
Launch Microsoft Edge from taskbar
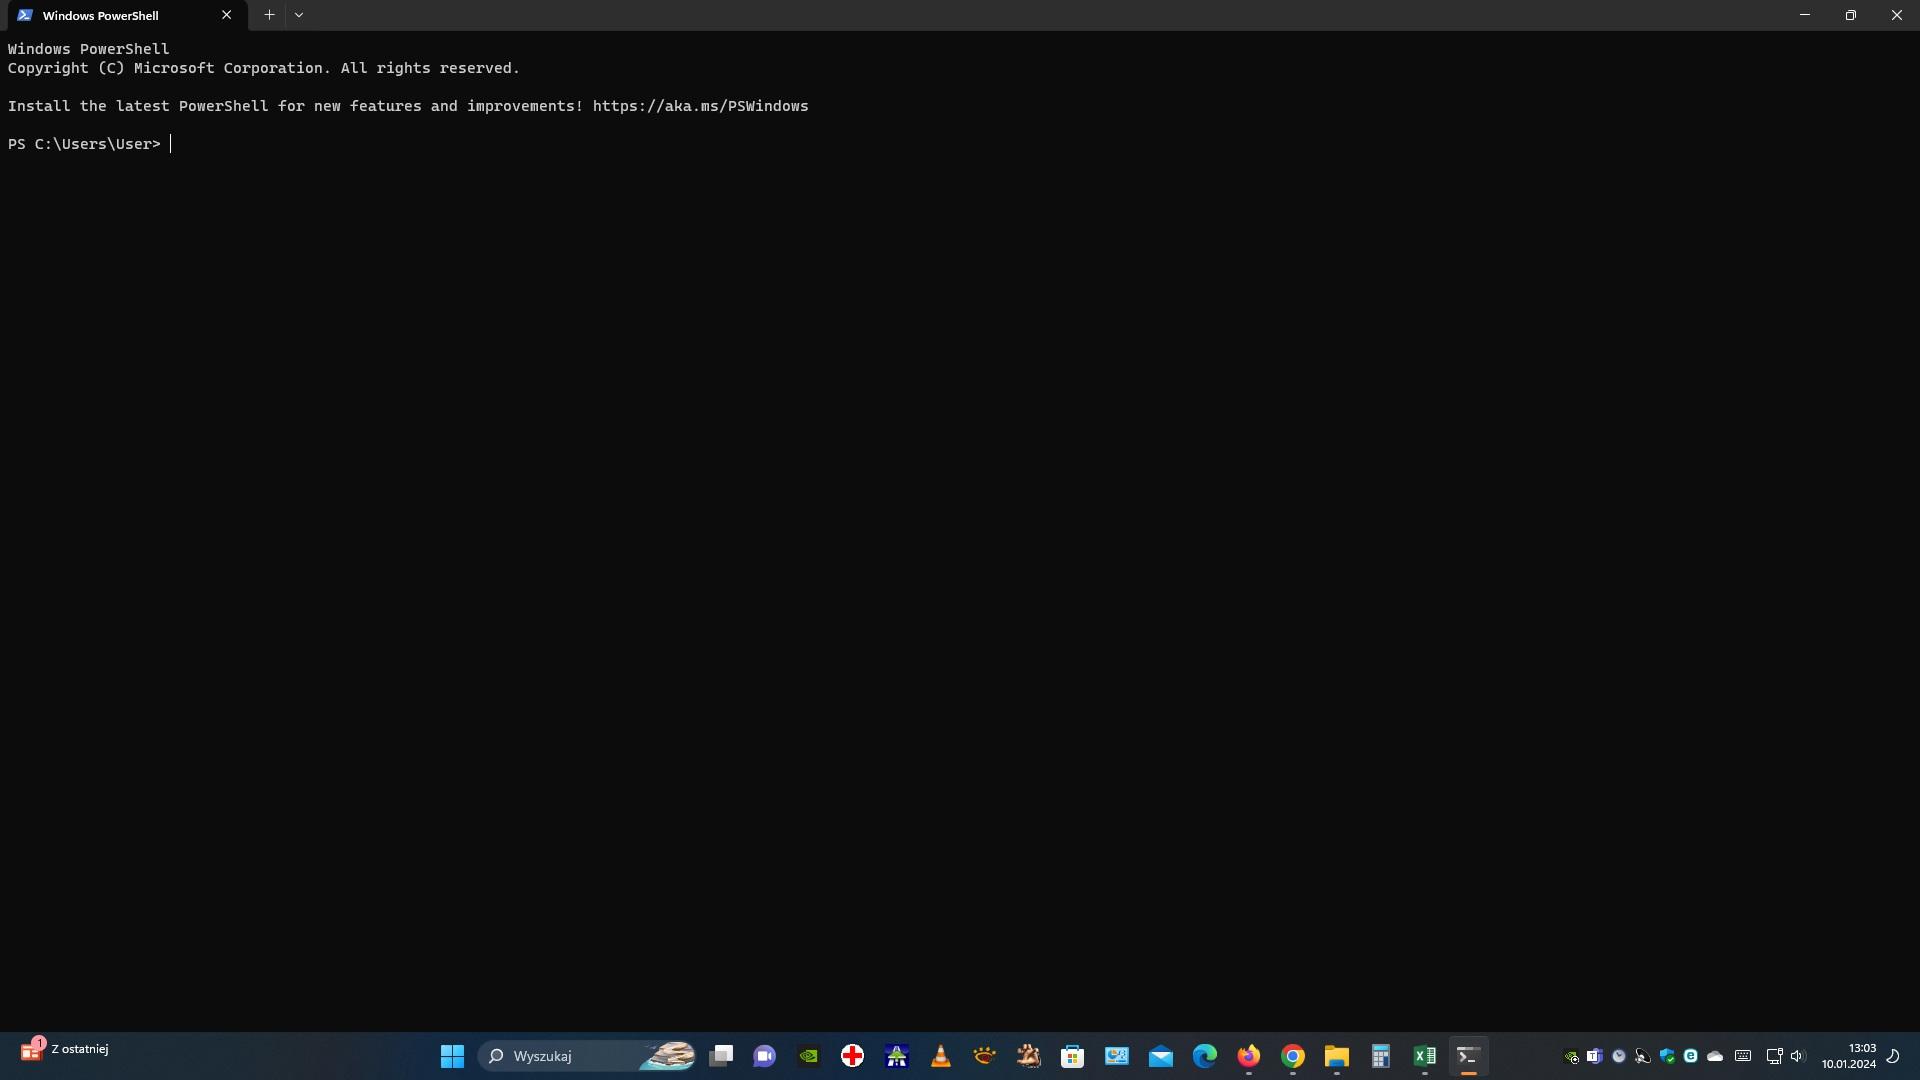point(1205,1056)
